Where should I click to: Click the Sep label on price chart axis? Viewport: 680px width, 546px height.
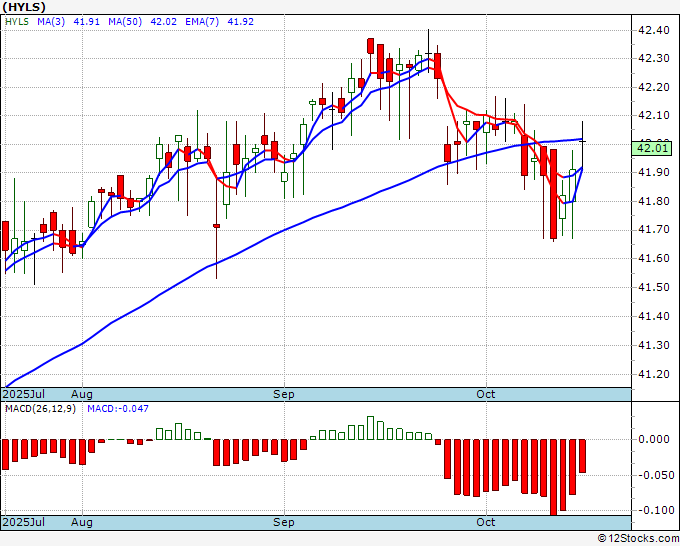click(x=284, y=394)
